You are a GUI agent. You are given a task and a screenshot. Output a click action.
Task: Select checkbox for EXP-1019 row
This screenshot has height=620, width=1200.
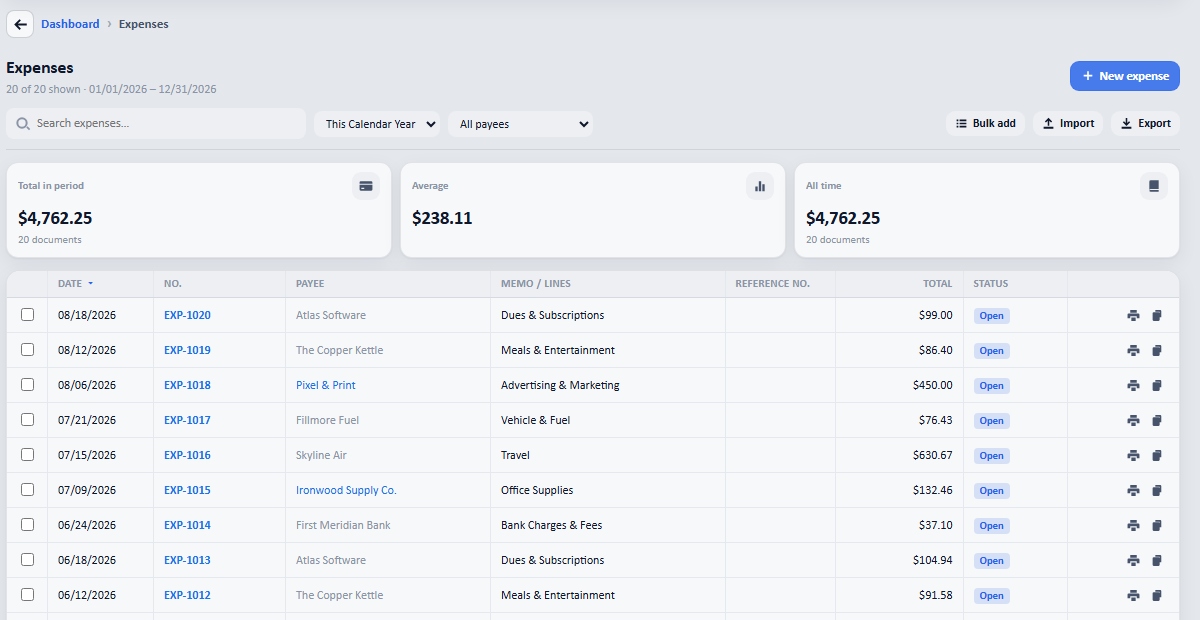(x=27, y=349)
